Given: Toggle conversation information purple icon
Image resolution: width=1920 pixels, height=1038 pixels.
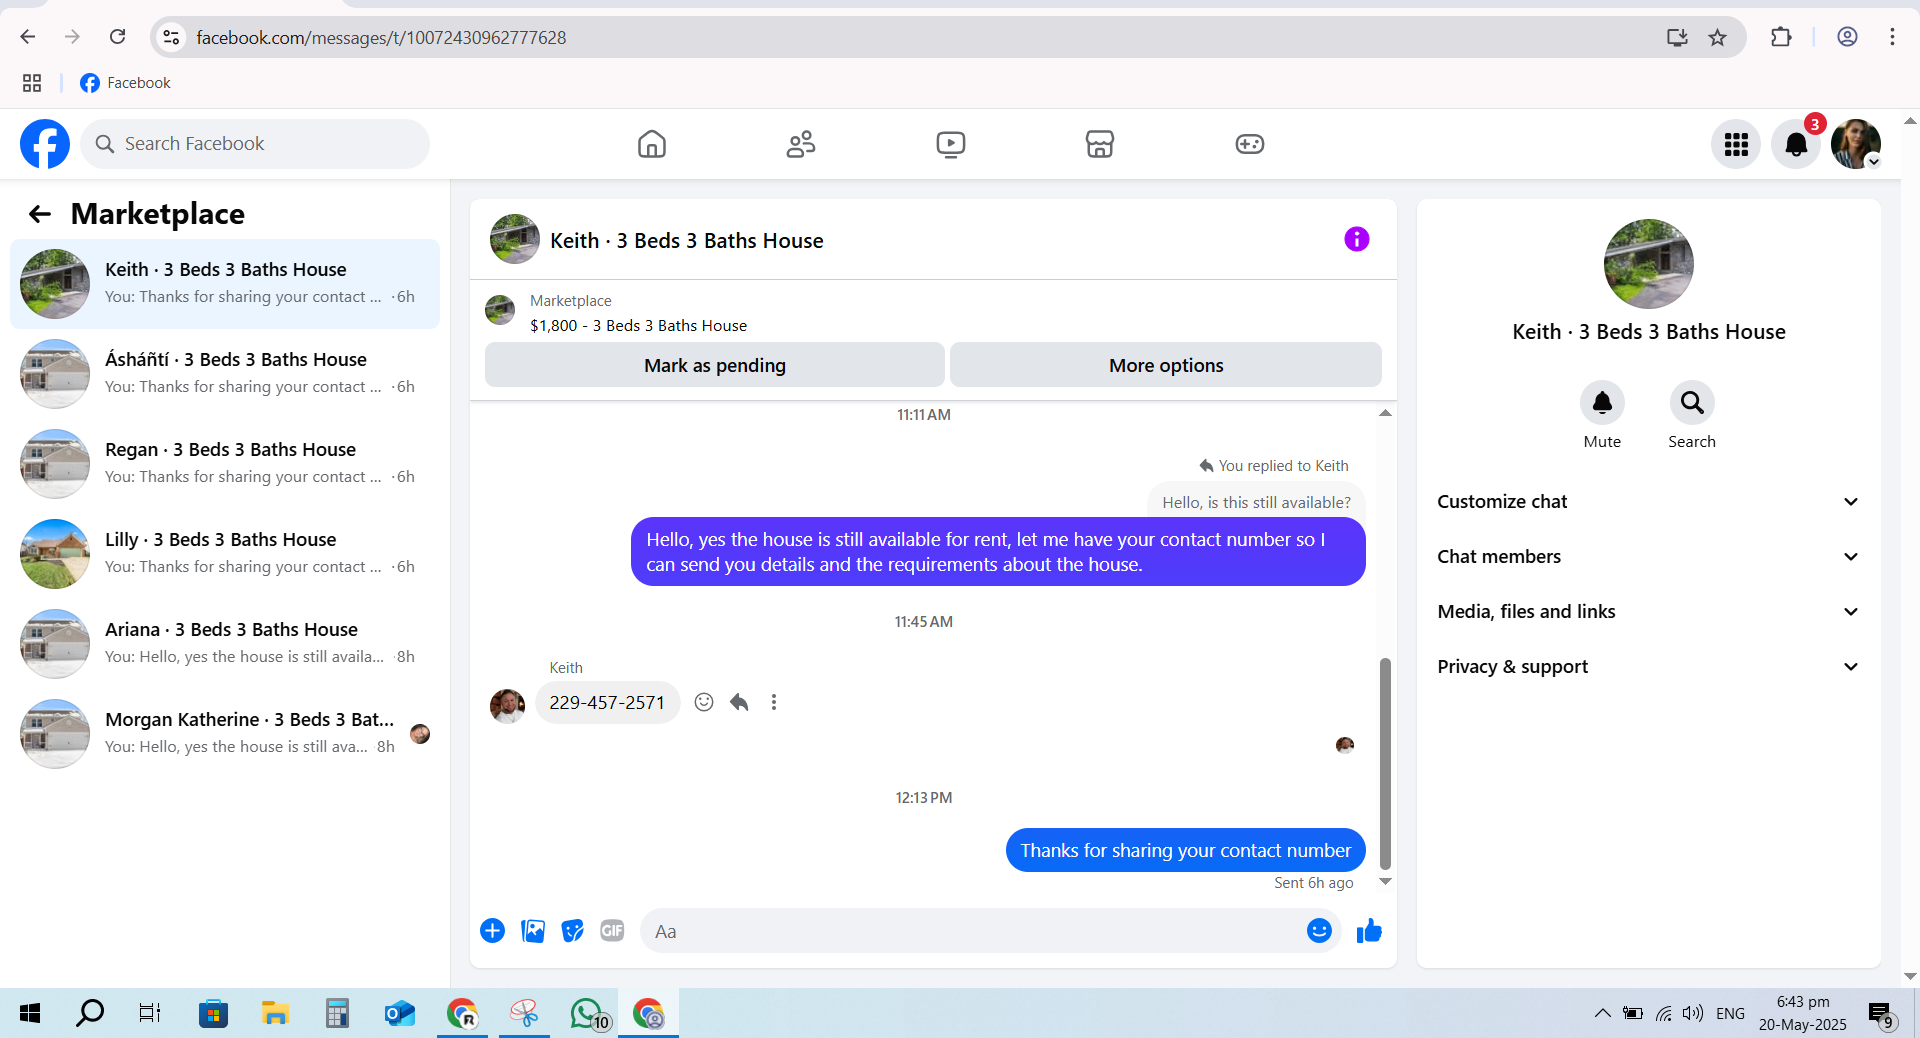Looking at the screenshot, I should click(x=1356, y=239).
